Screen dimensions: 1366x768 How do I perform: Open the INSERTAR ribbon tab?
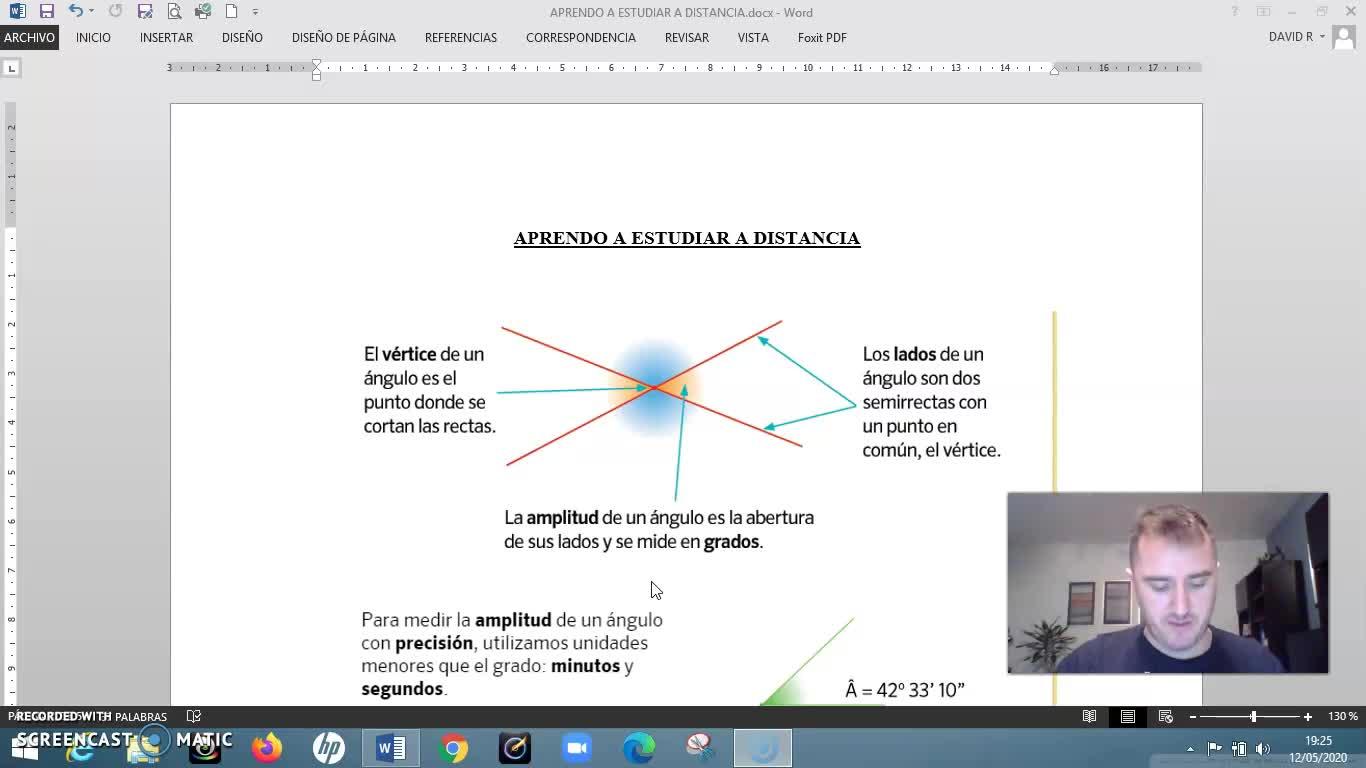click(x=166, y=37)
